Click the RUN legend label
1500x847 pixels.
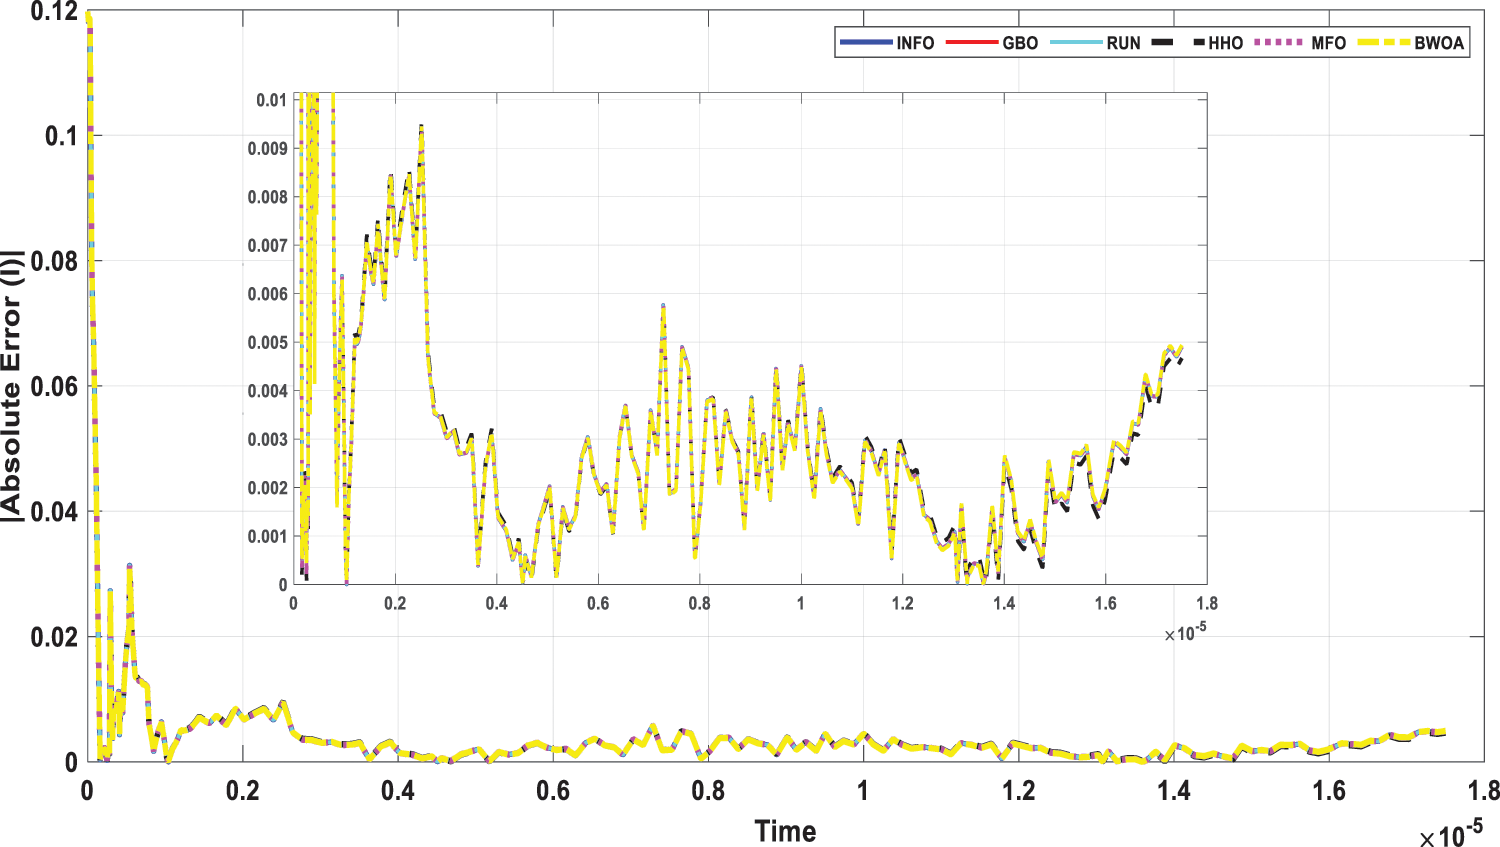[1123, 43]
